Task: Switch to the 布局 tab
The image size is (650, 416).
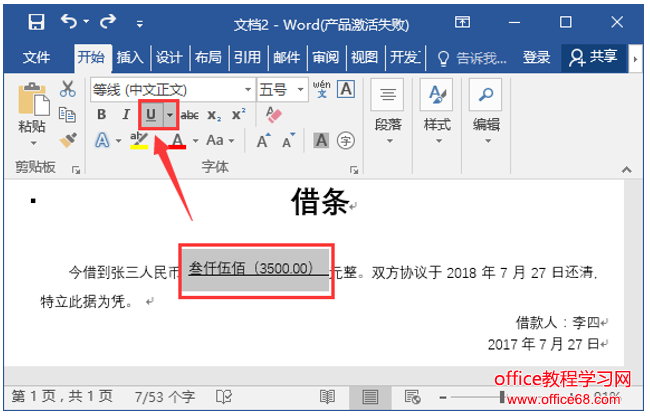Action: click(208, 57)
